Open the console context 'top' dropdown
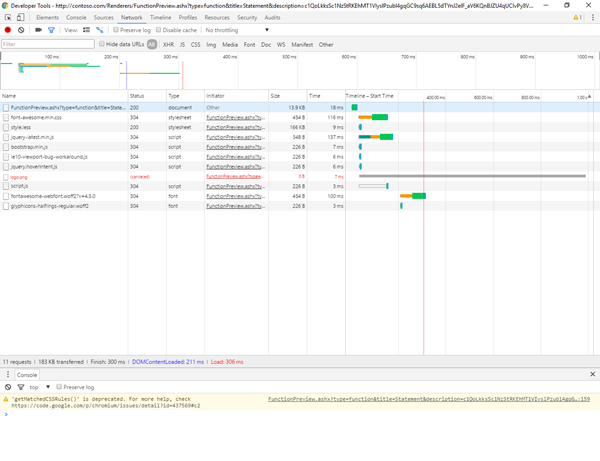Viewport: 600px width, 461px height. 38,387
